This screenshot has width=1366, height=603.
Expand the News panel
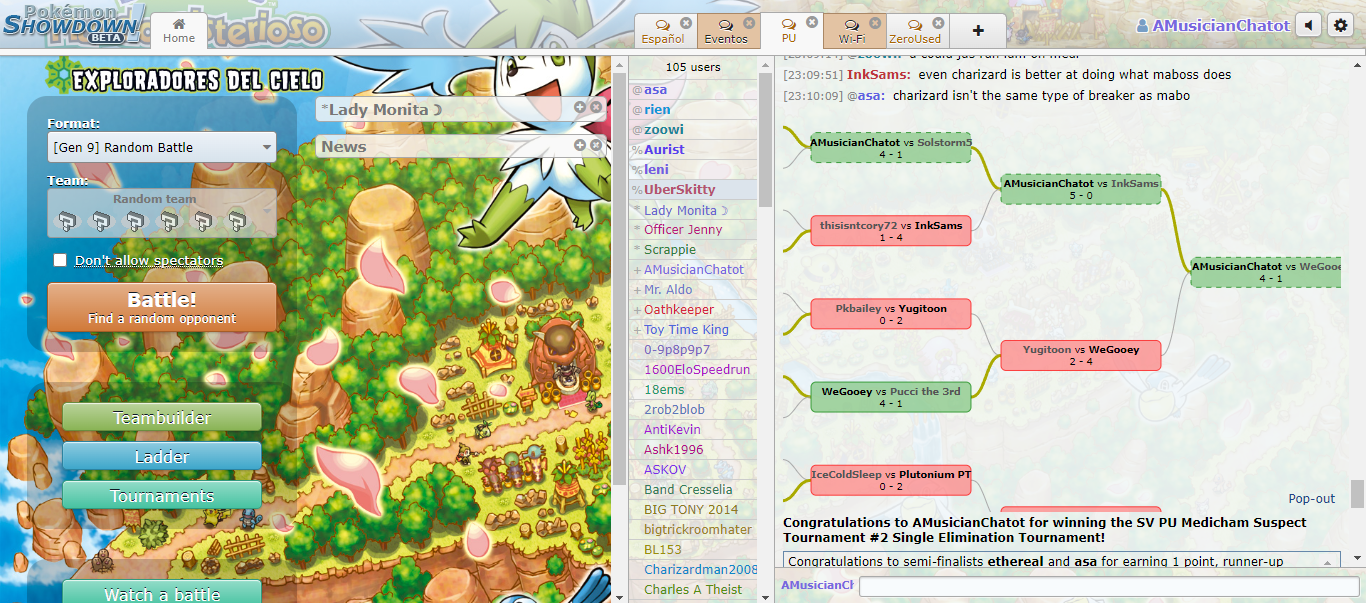580,145
